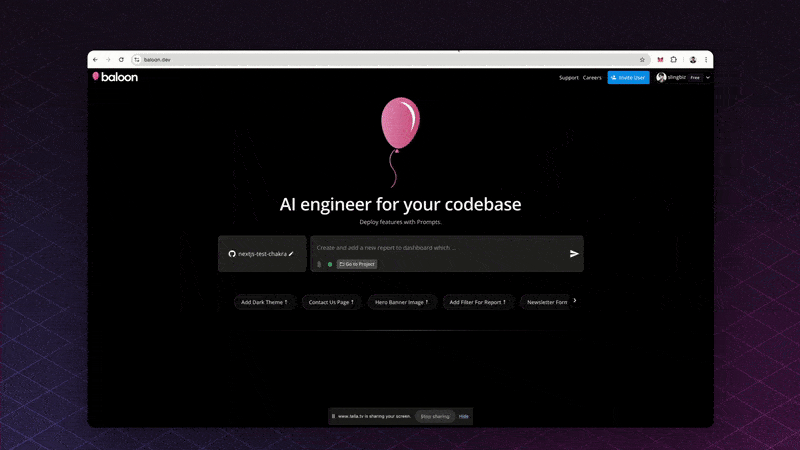Click the pink balloon illustration
This screenshot has width=800, height=450.
coord(400,141)
